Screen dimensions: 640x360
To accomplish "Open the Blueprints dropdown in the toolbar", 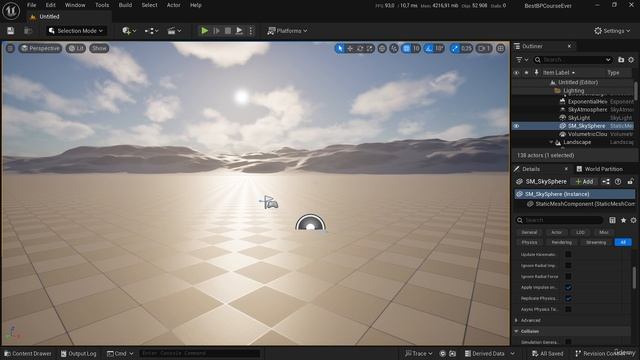I will tap(151, 31).
